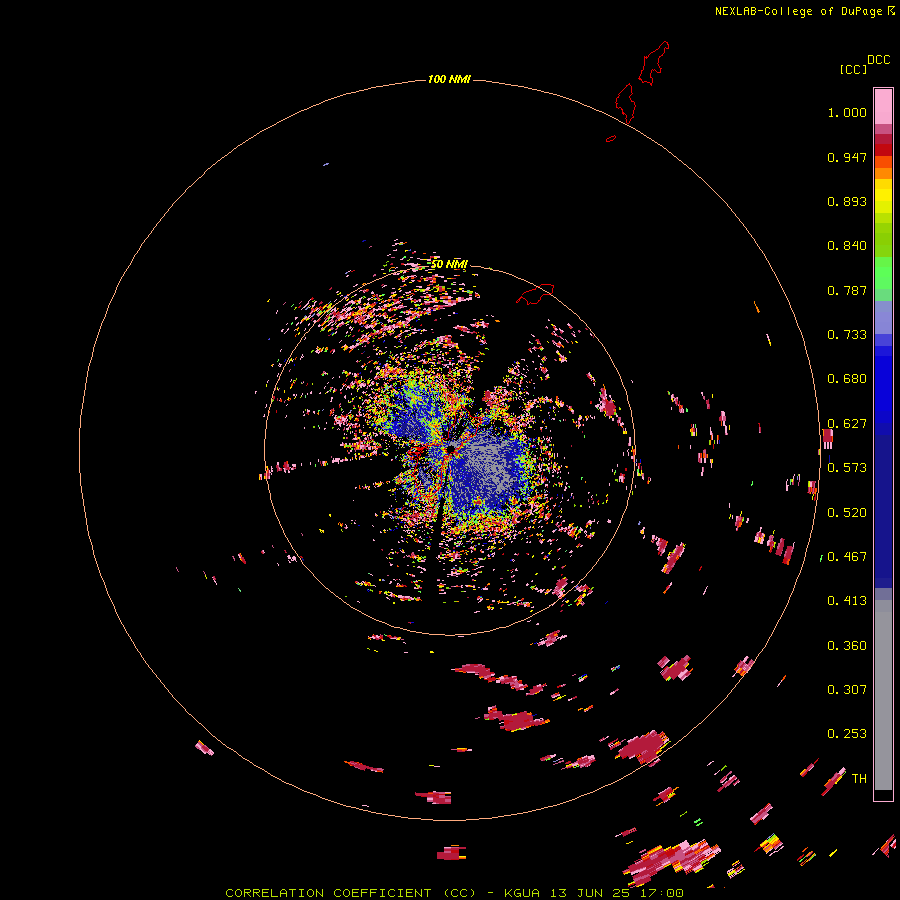Click the 50 NMI range ring label
Viewport: 900px width, 900px height.
click(x=449, y=264)
